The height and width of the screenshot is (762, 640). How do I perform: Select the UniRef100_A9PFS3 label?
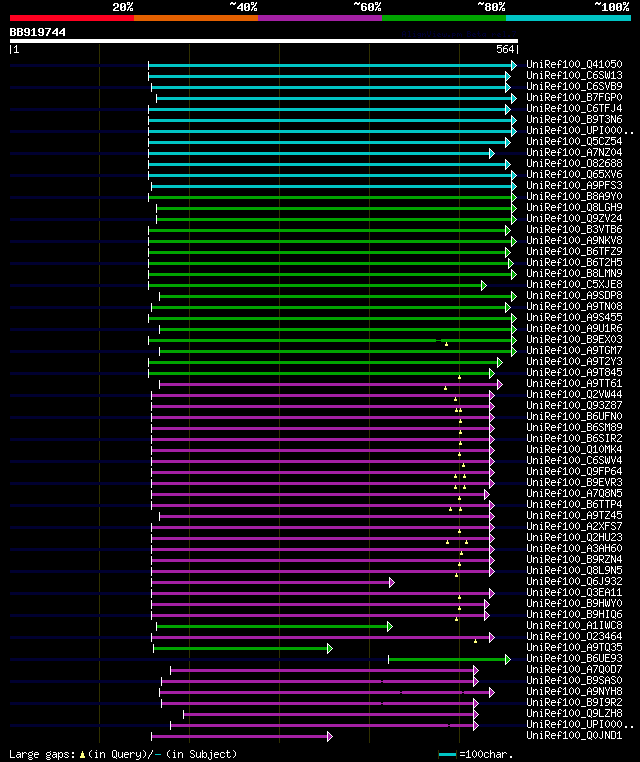point(574,185)
